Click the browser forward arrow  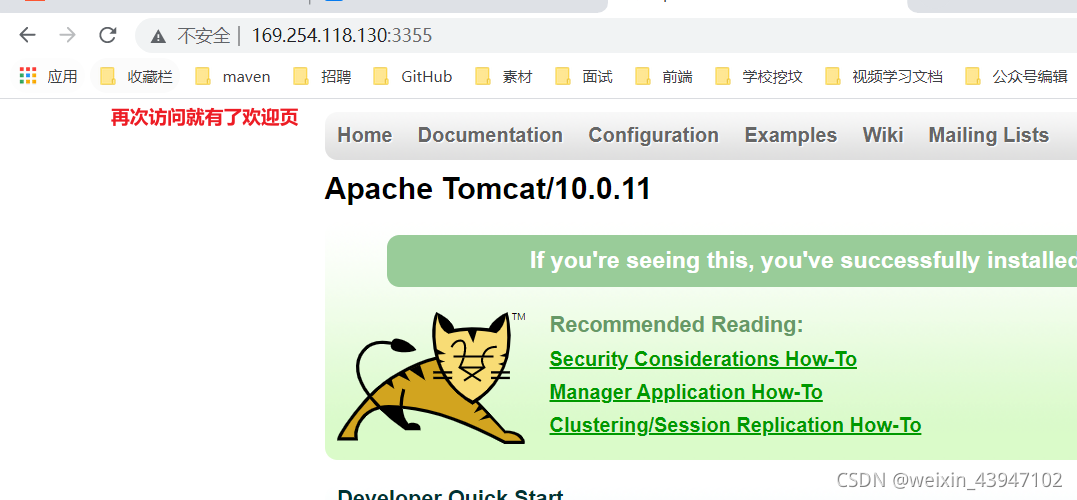click(x=67, y=35)
